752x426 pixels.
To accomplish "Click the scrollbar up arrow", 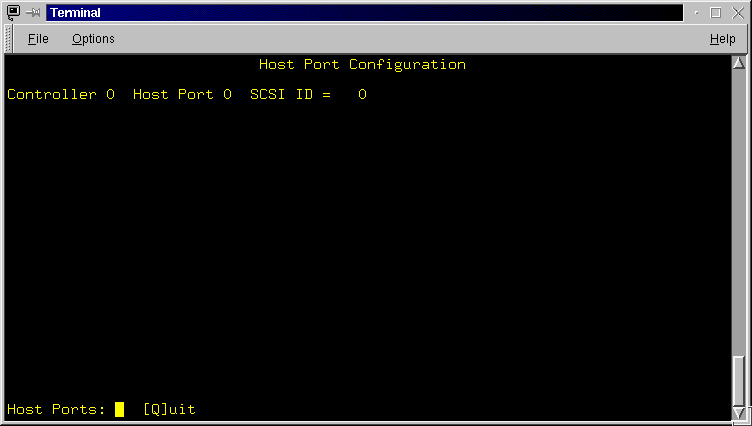I will click(739, 62).
